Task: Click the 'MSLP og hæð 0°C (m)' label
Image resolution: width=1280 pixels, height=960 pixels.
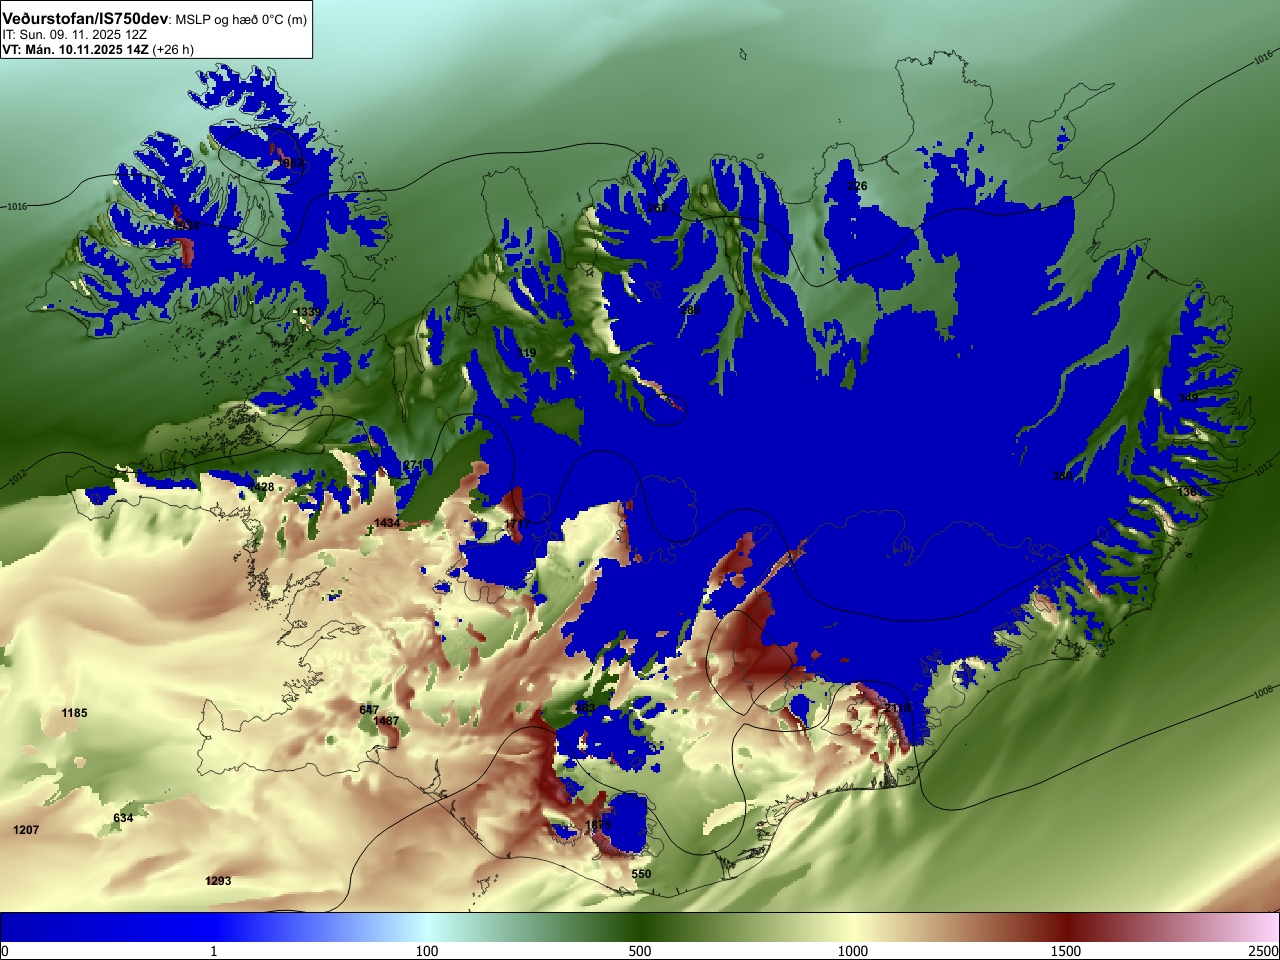Action: tap(242, 20)
